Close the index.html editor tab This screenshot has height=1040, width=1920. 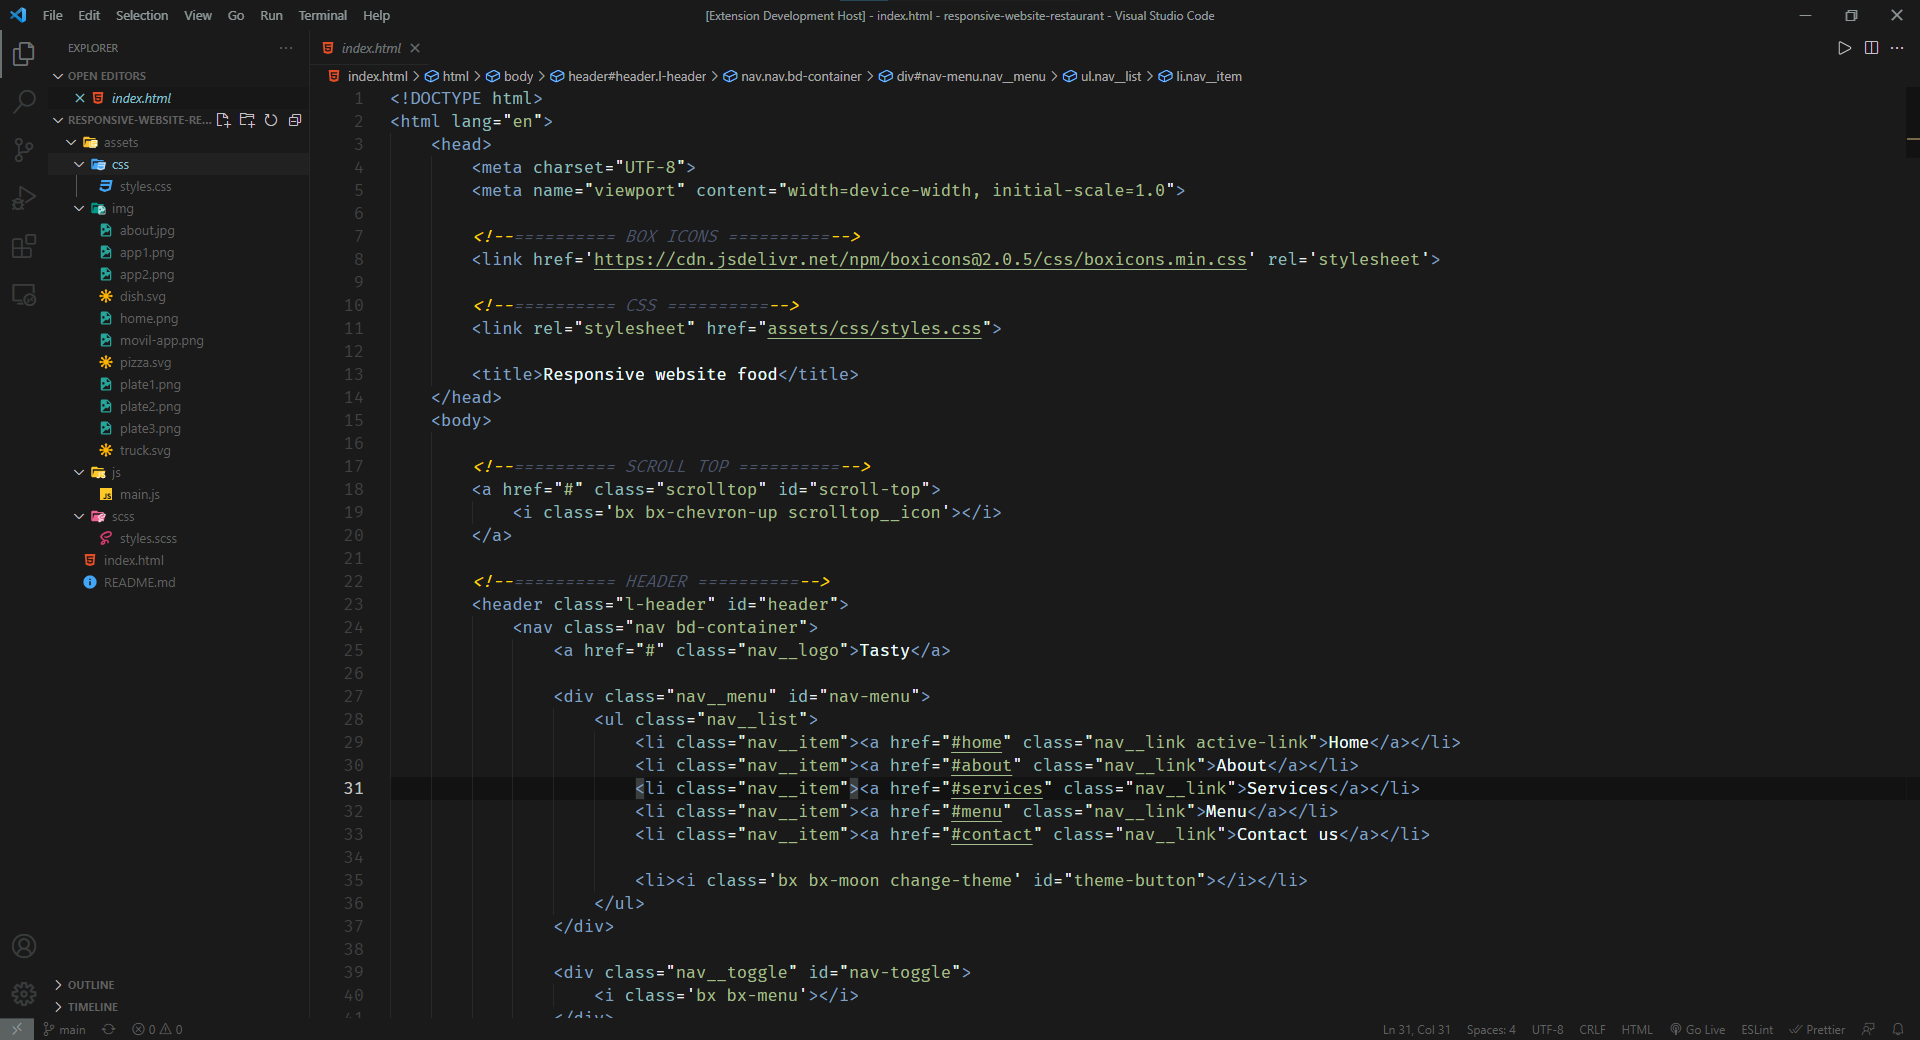(415, 48)
